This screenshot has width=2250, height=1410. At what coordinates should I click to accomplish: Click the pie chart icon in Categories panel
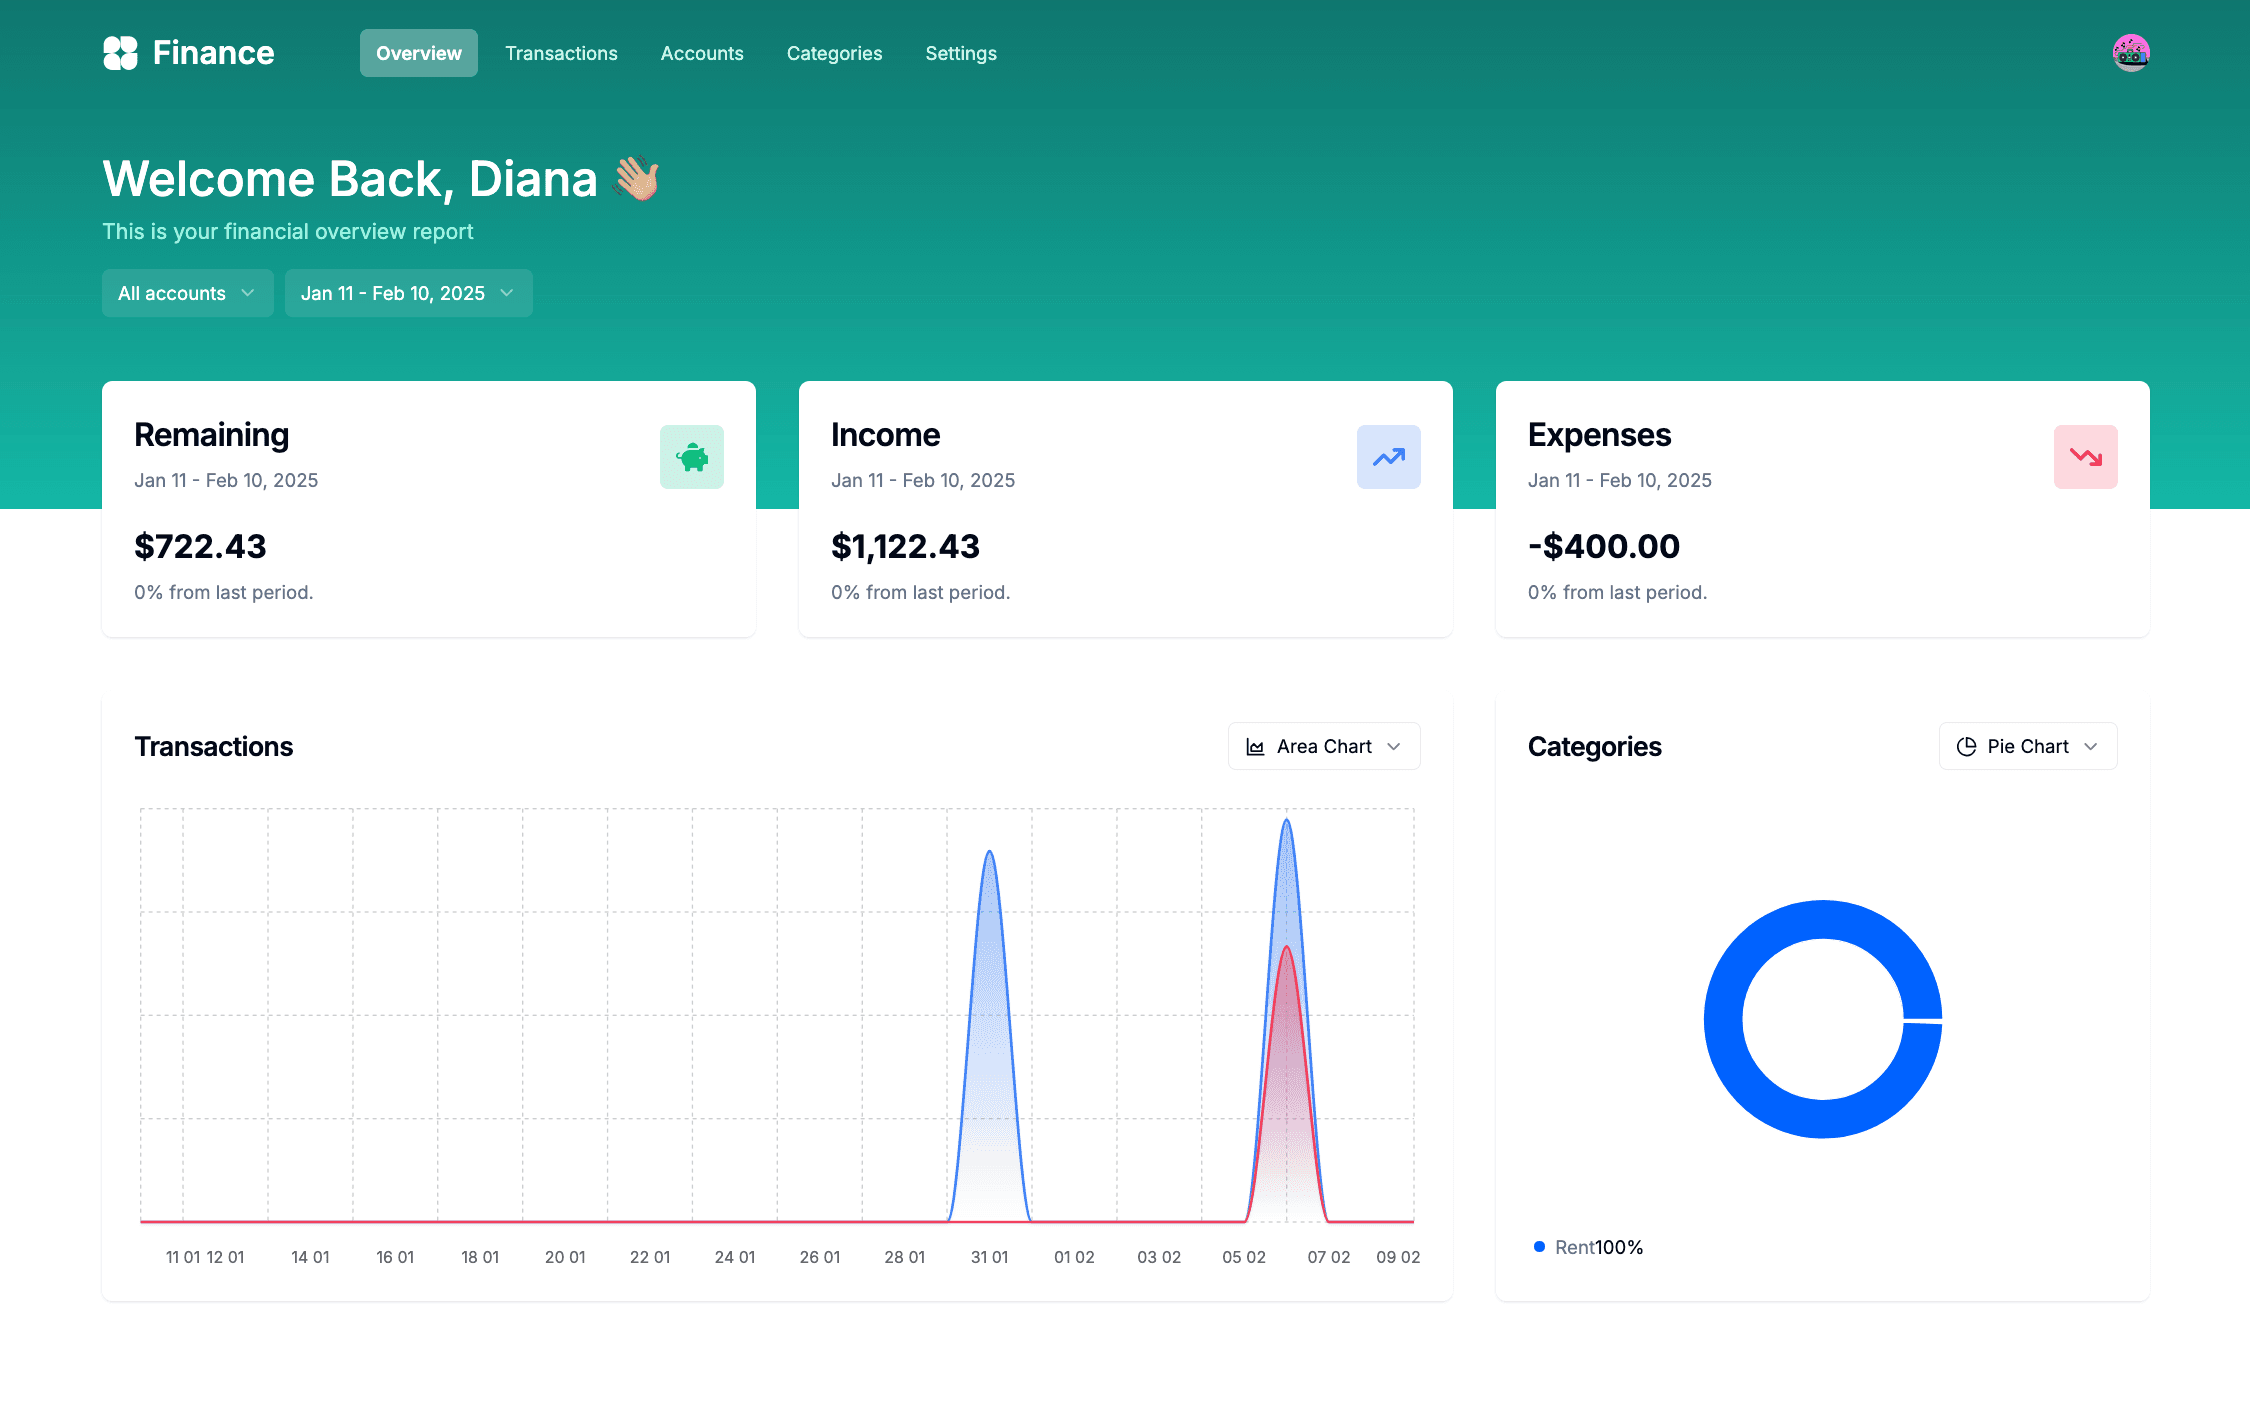pyautogui.click(x=1966, y=746)
